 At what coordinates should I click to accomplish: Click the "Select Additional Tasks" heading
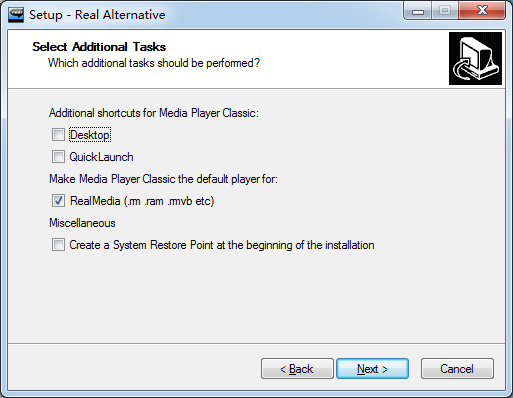coord(99,47)
